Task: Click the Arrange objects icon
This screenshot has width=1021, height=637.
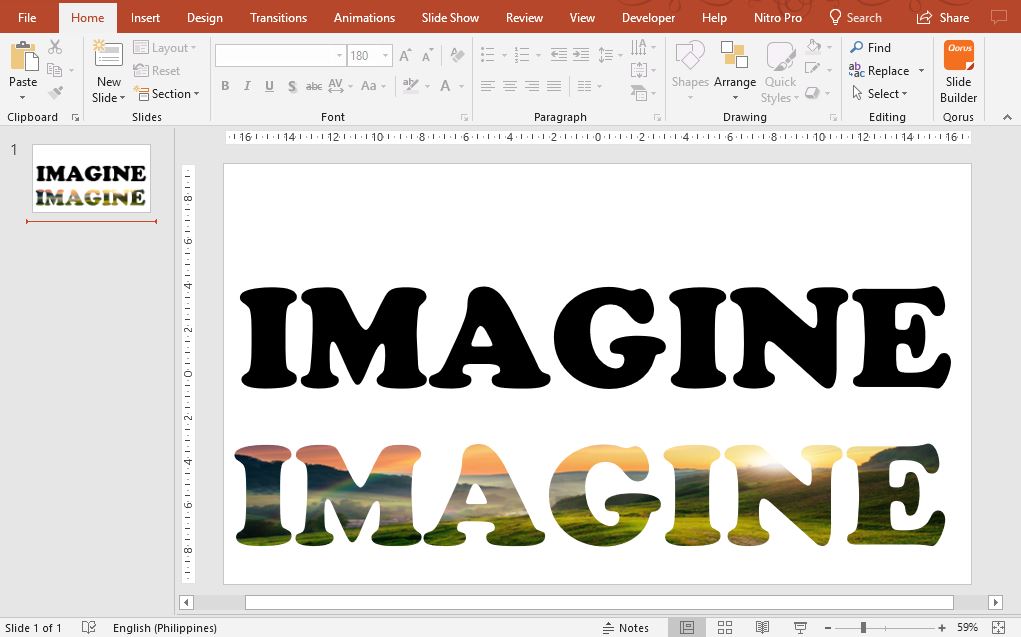Action: (734, 58)
